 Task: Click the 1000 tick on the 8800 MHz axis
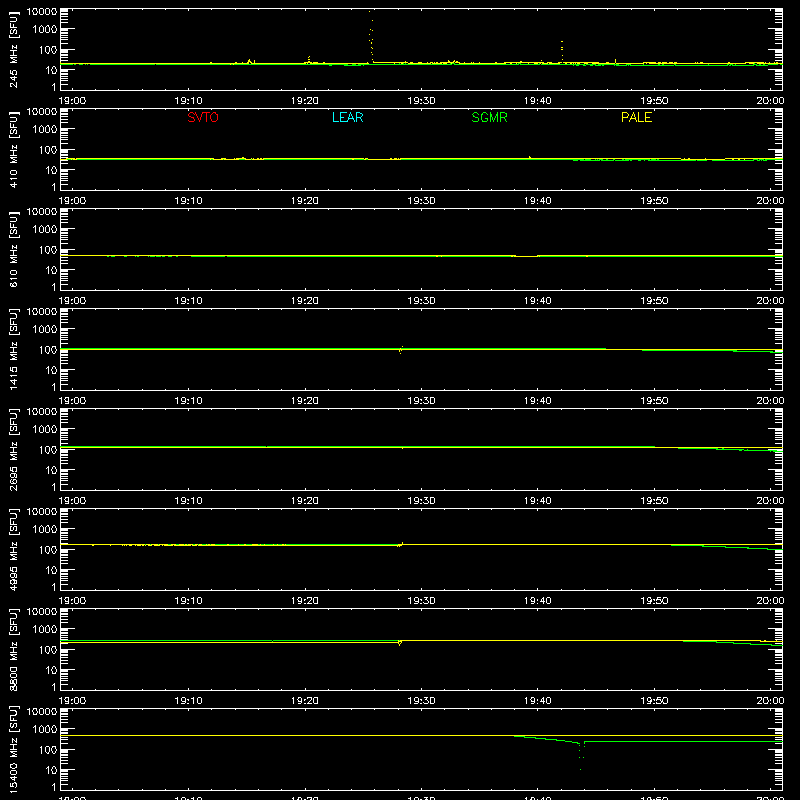44,629
